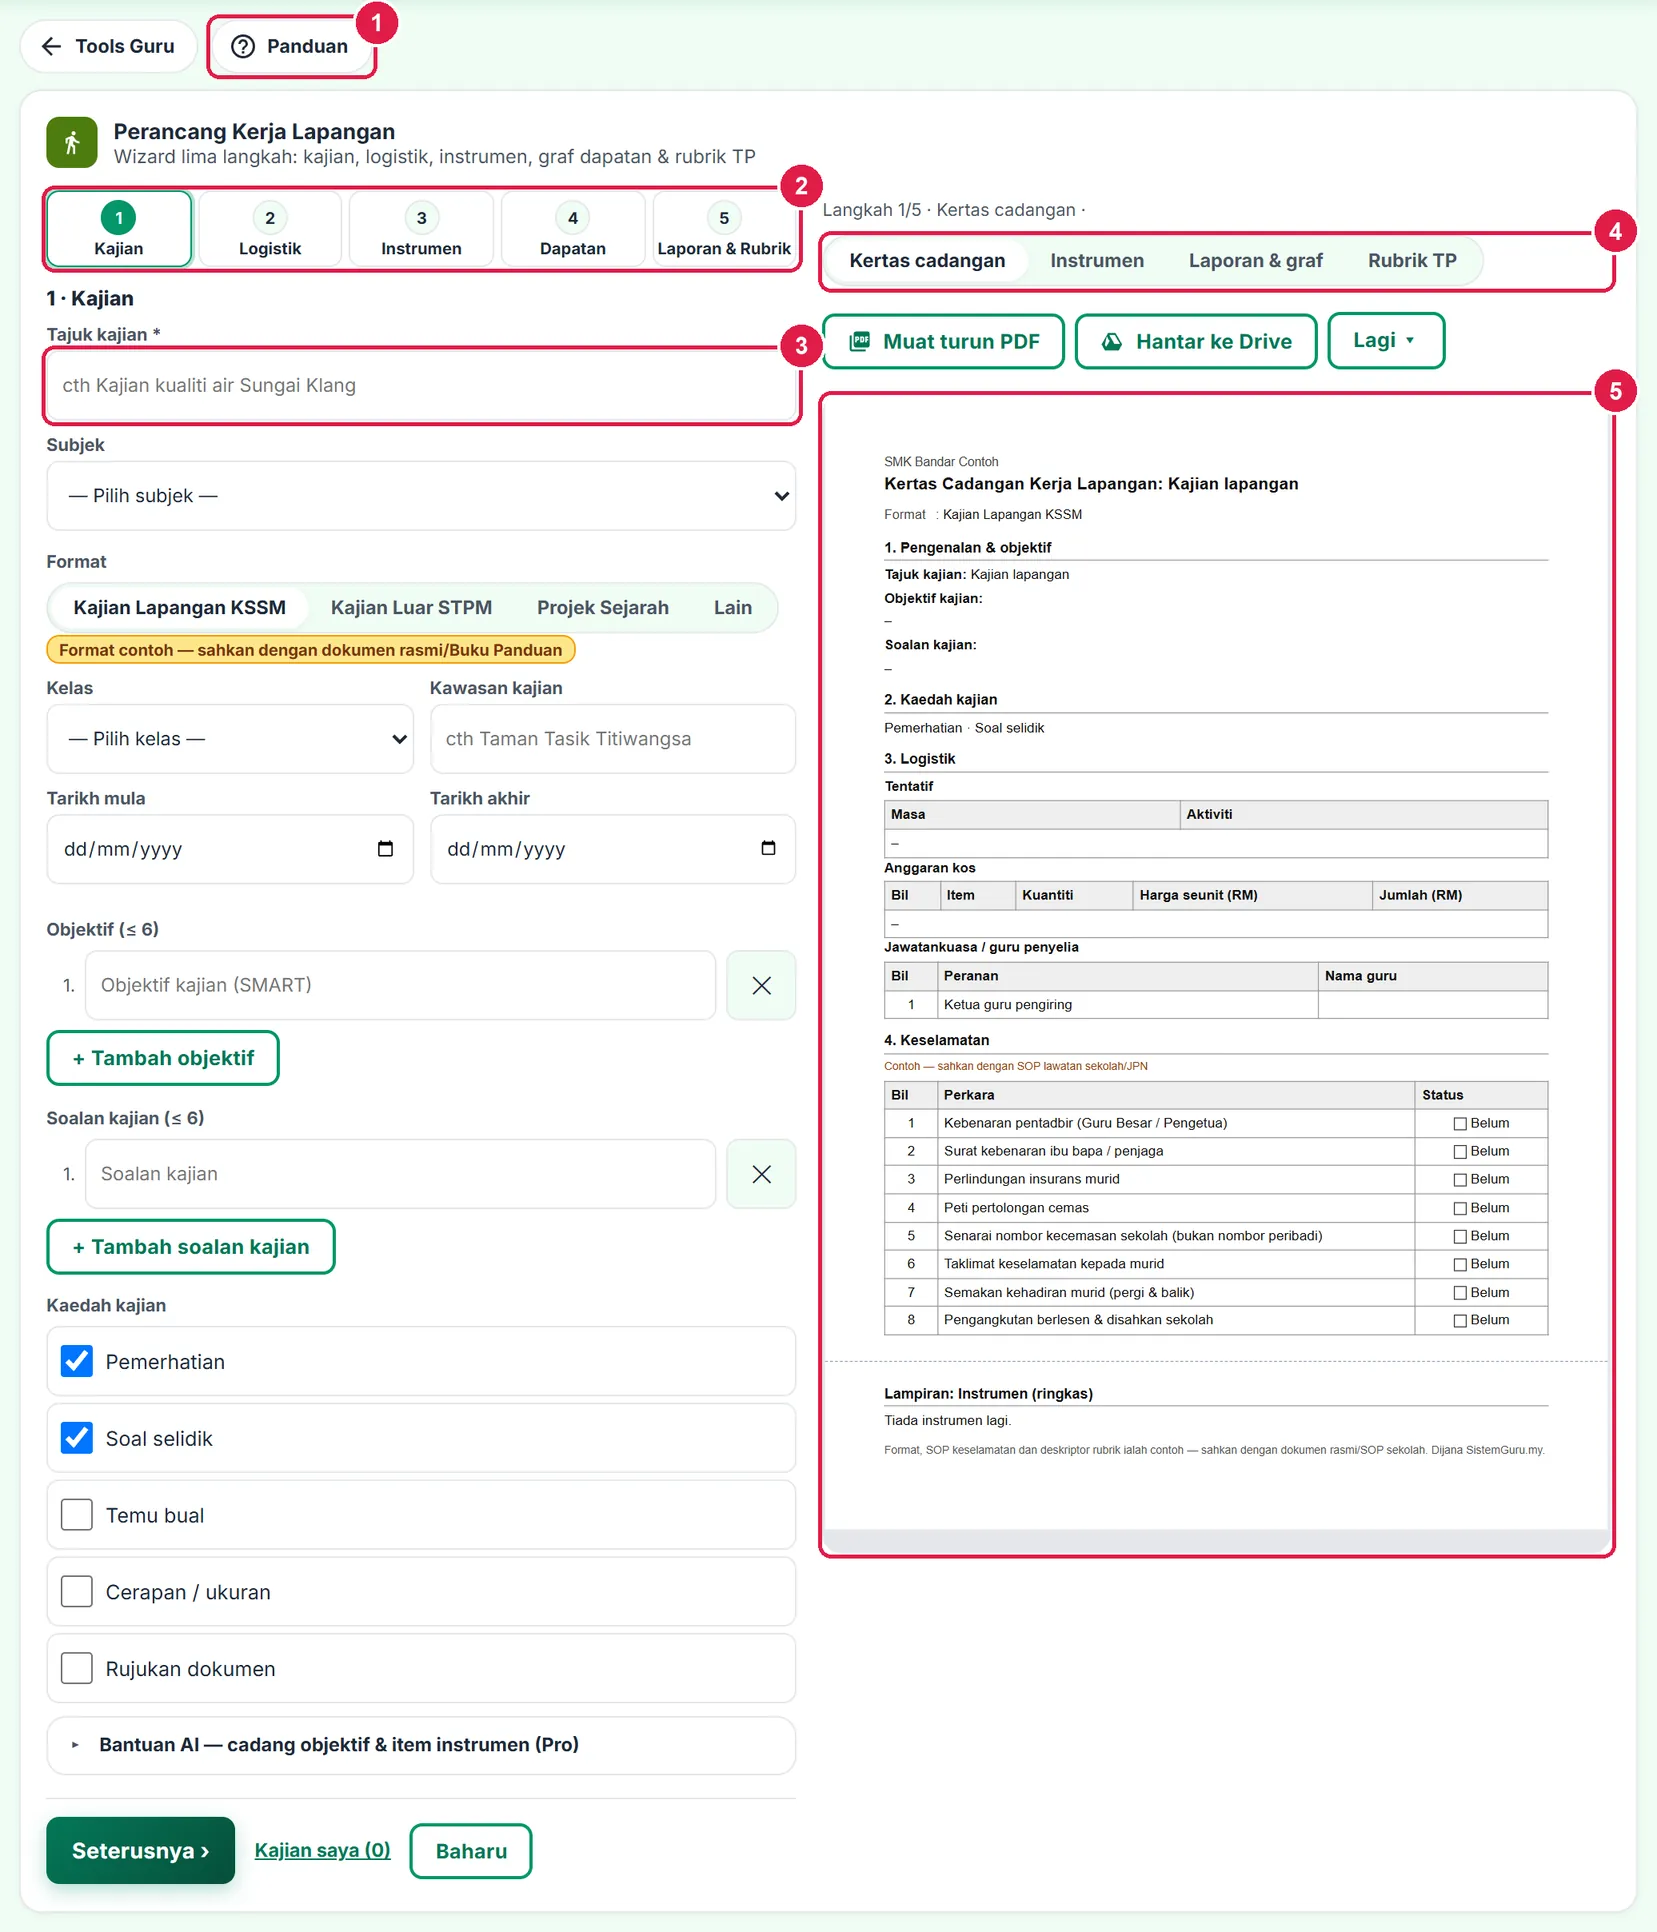This screenshot has width=1657, height=1932.
Task: Open the Pilih kelas dropdown
Action: tap(230, 739)
